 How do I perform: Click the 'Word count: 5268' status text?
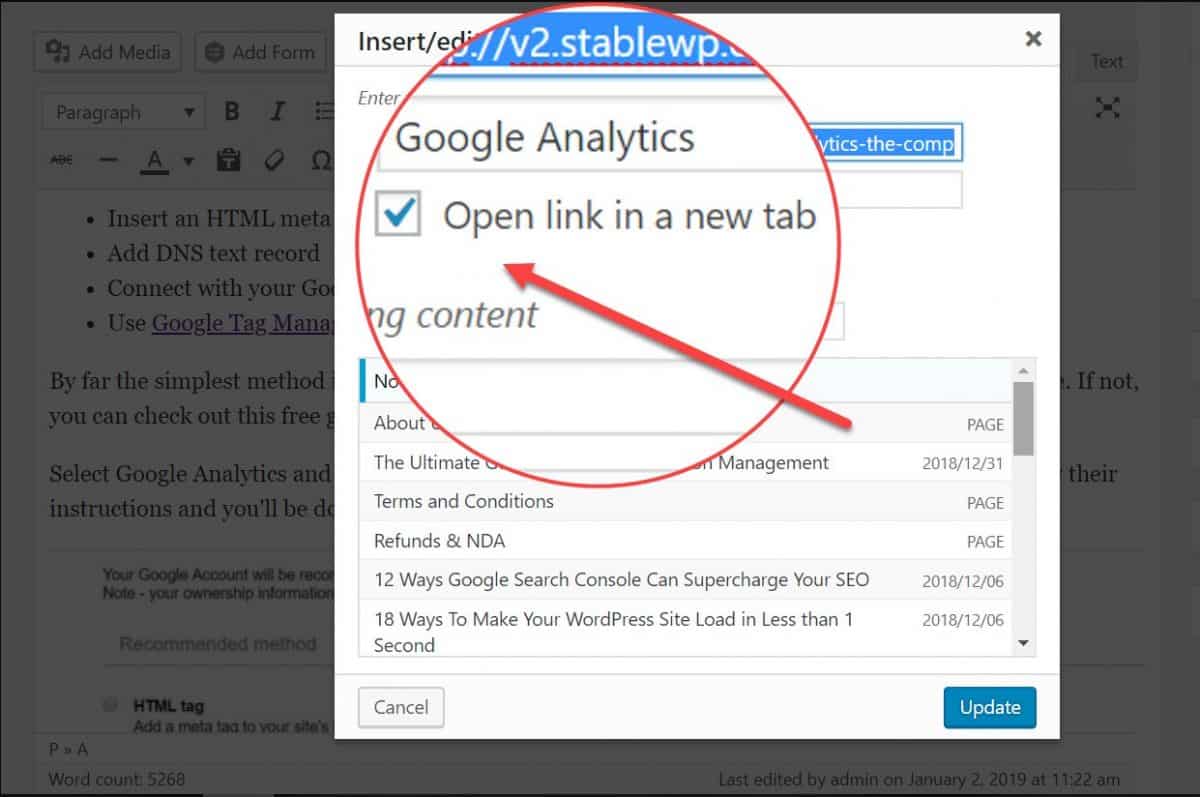(116, 779)
